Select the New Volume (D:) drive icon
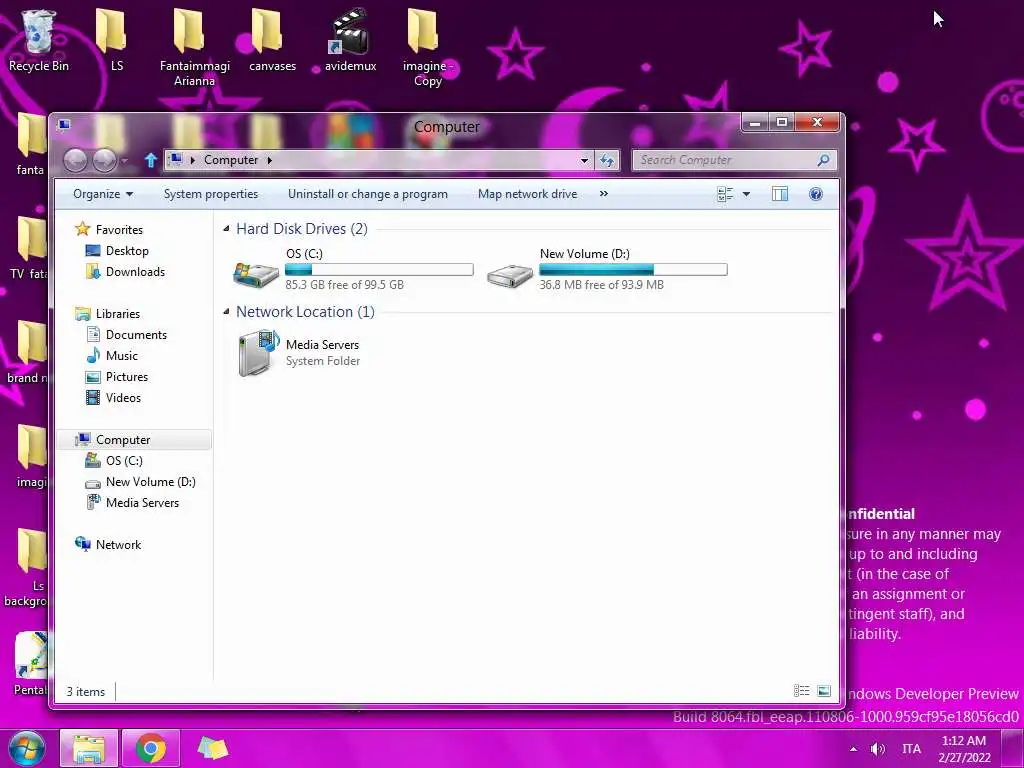The width and height of the screenshot is (1024, 768). point(510,275)
